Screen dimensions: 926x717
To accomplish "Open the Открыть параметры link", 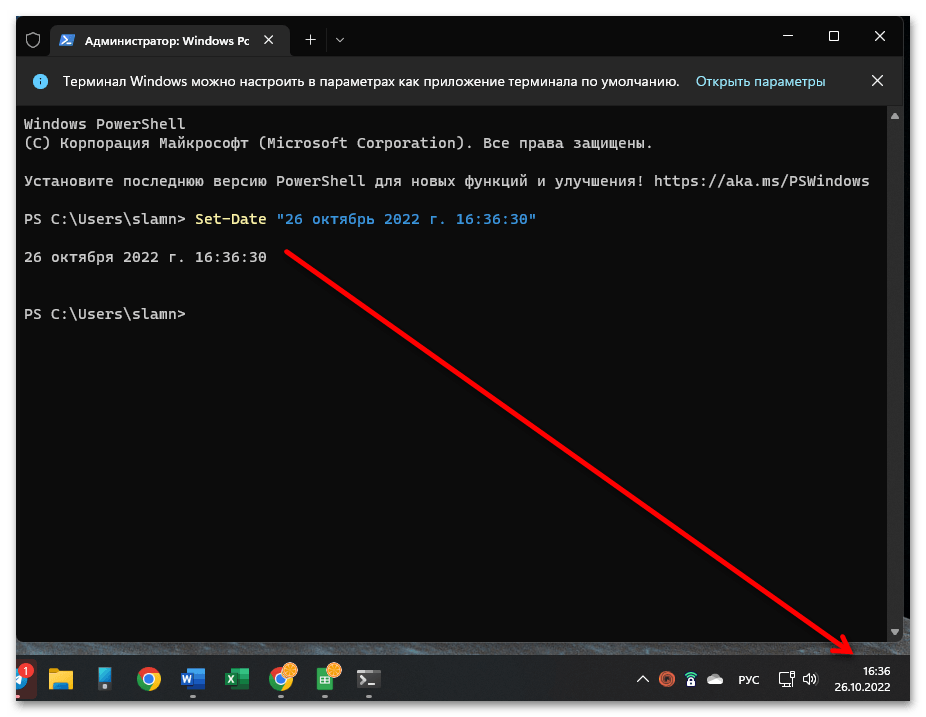I will tap(760, 82).
